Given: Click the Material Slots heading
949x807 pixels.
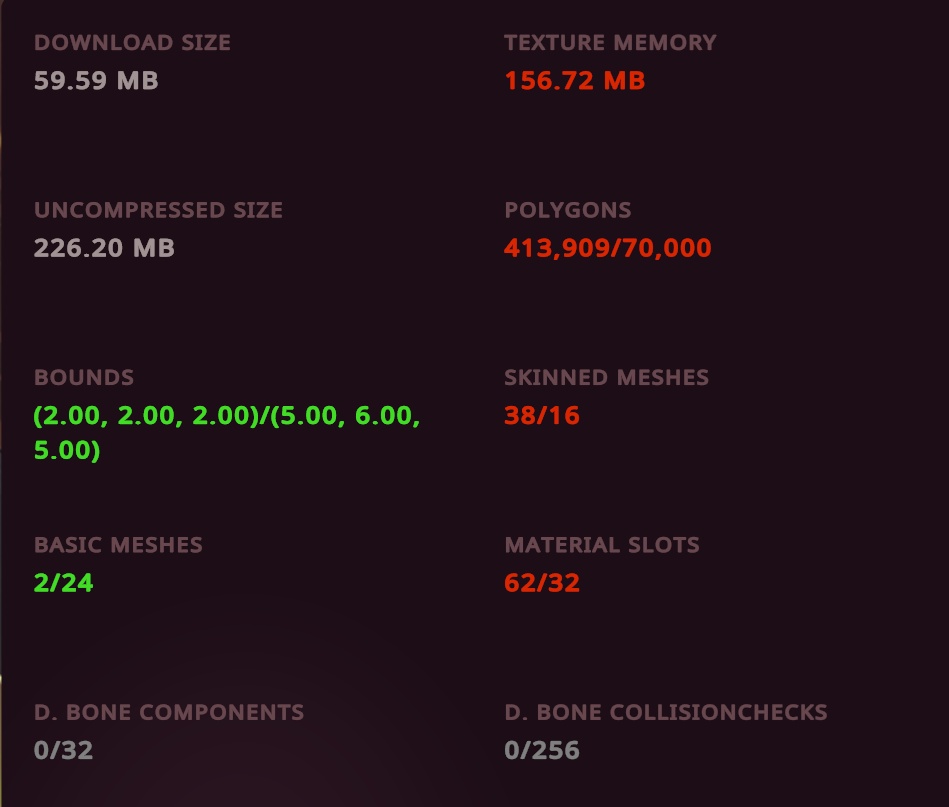Looking at the screenshot, I should (x=602, y=545).
